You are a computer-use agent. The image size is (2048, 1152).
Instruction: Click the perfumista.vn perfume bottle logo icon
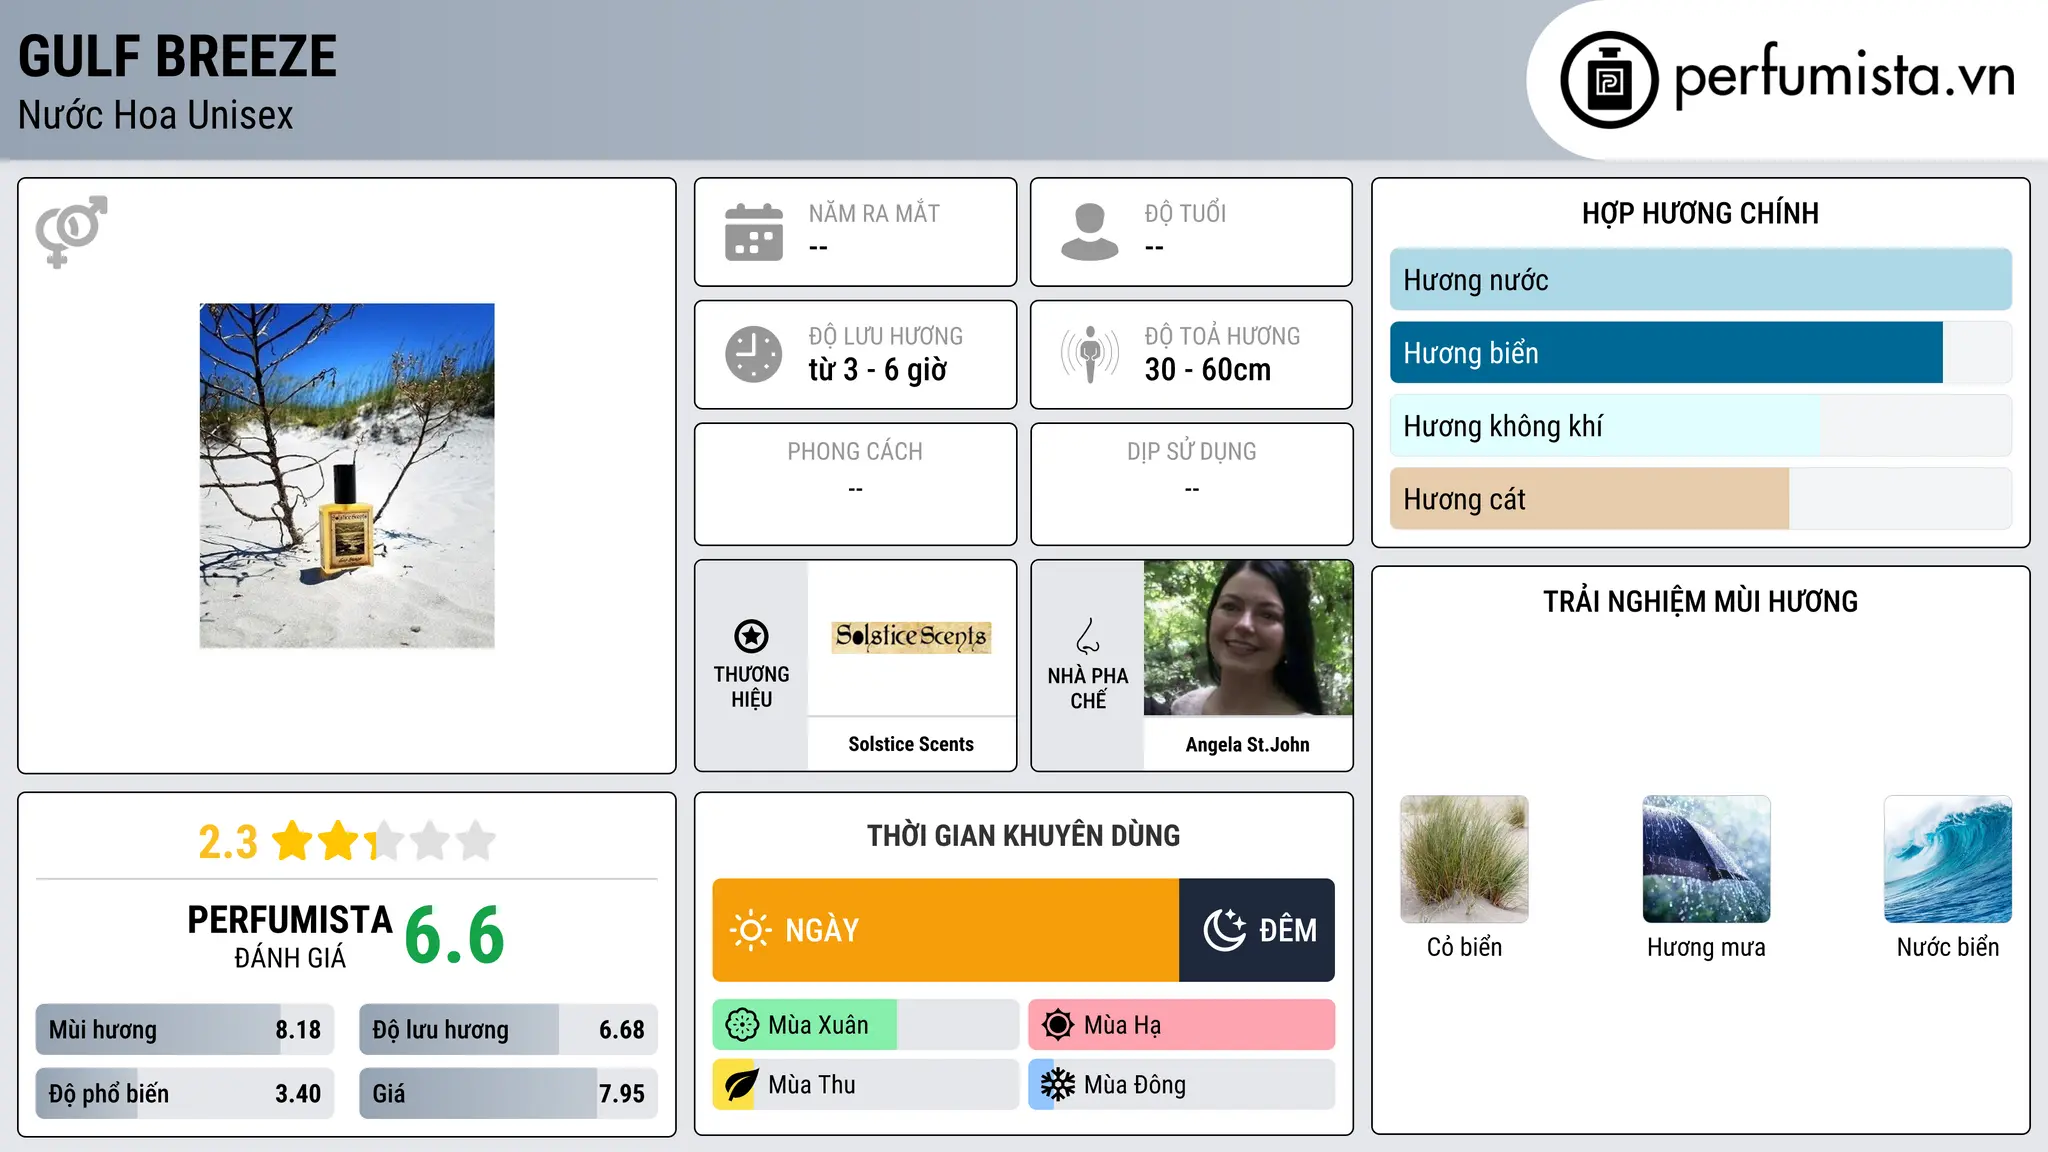pyautogui.click(x=1609, y=80)
